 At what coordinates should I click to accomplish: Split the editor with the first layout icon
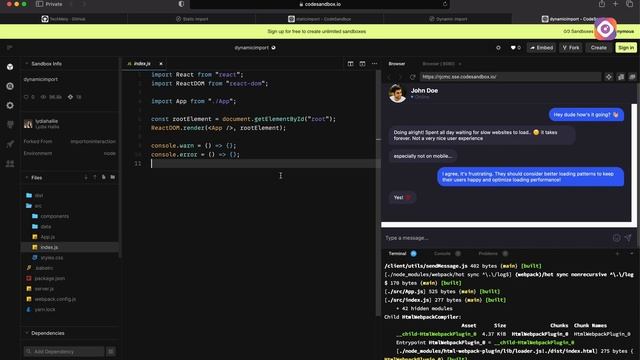coord(350,64)
